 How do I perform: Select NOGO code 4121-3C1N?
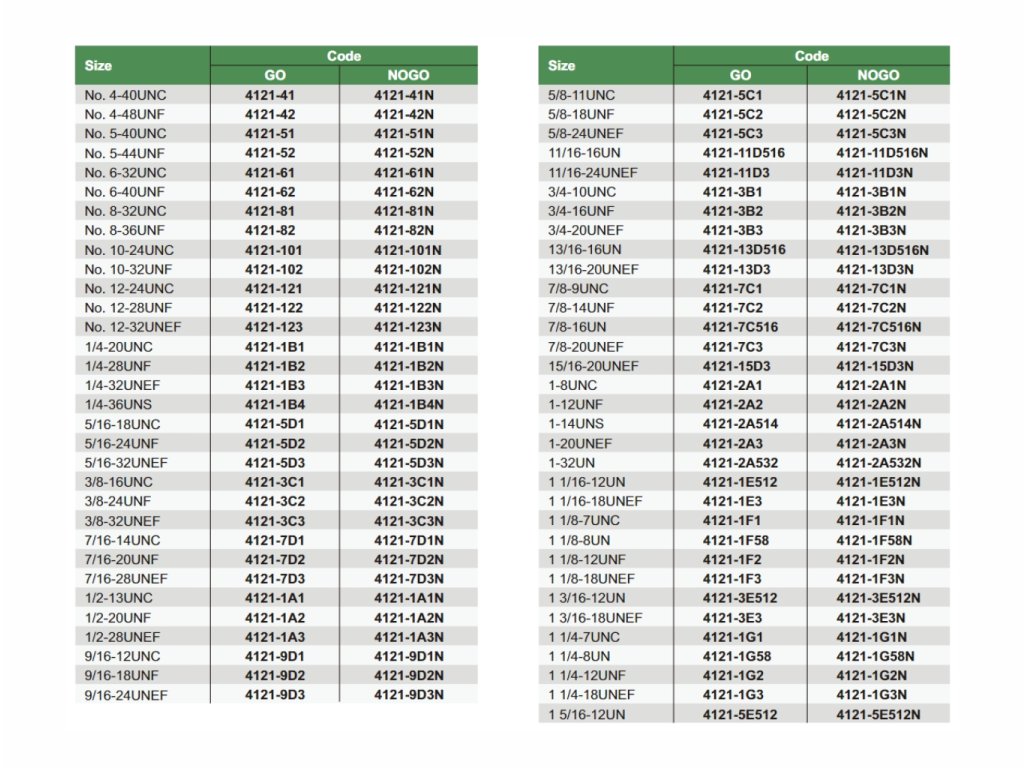click(409, 482)
